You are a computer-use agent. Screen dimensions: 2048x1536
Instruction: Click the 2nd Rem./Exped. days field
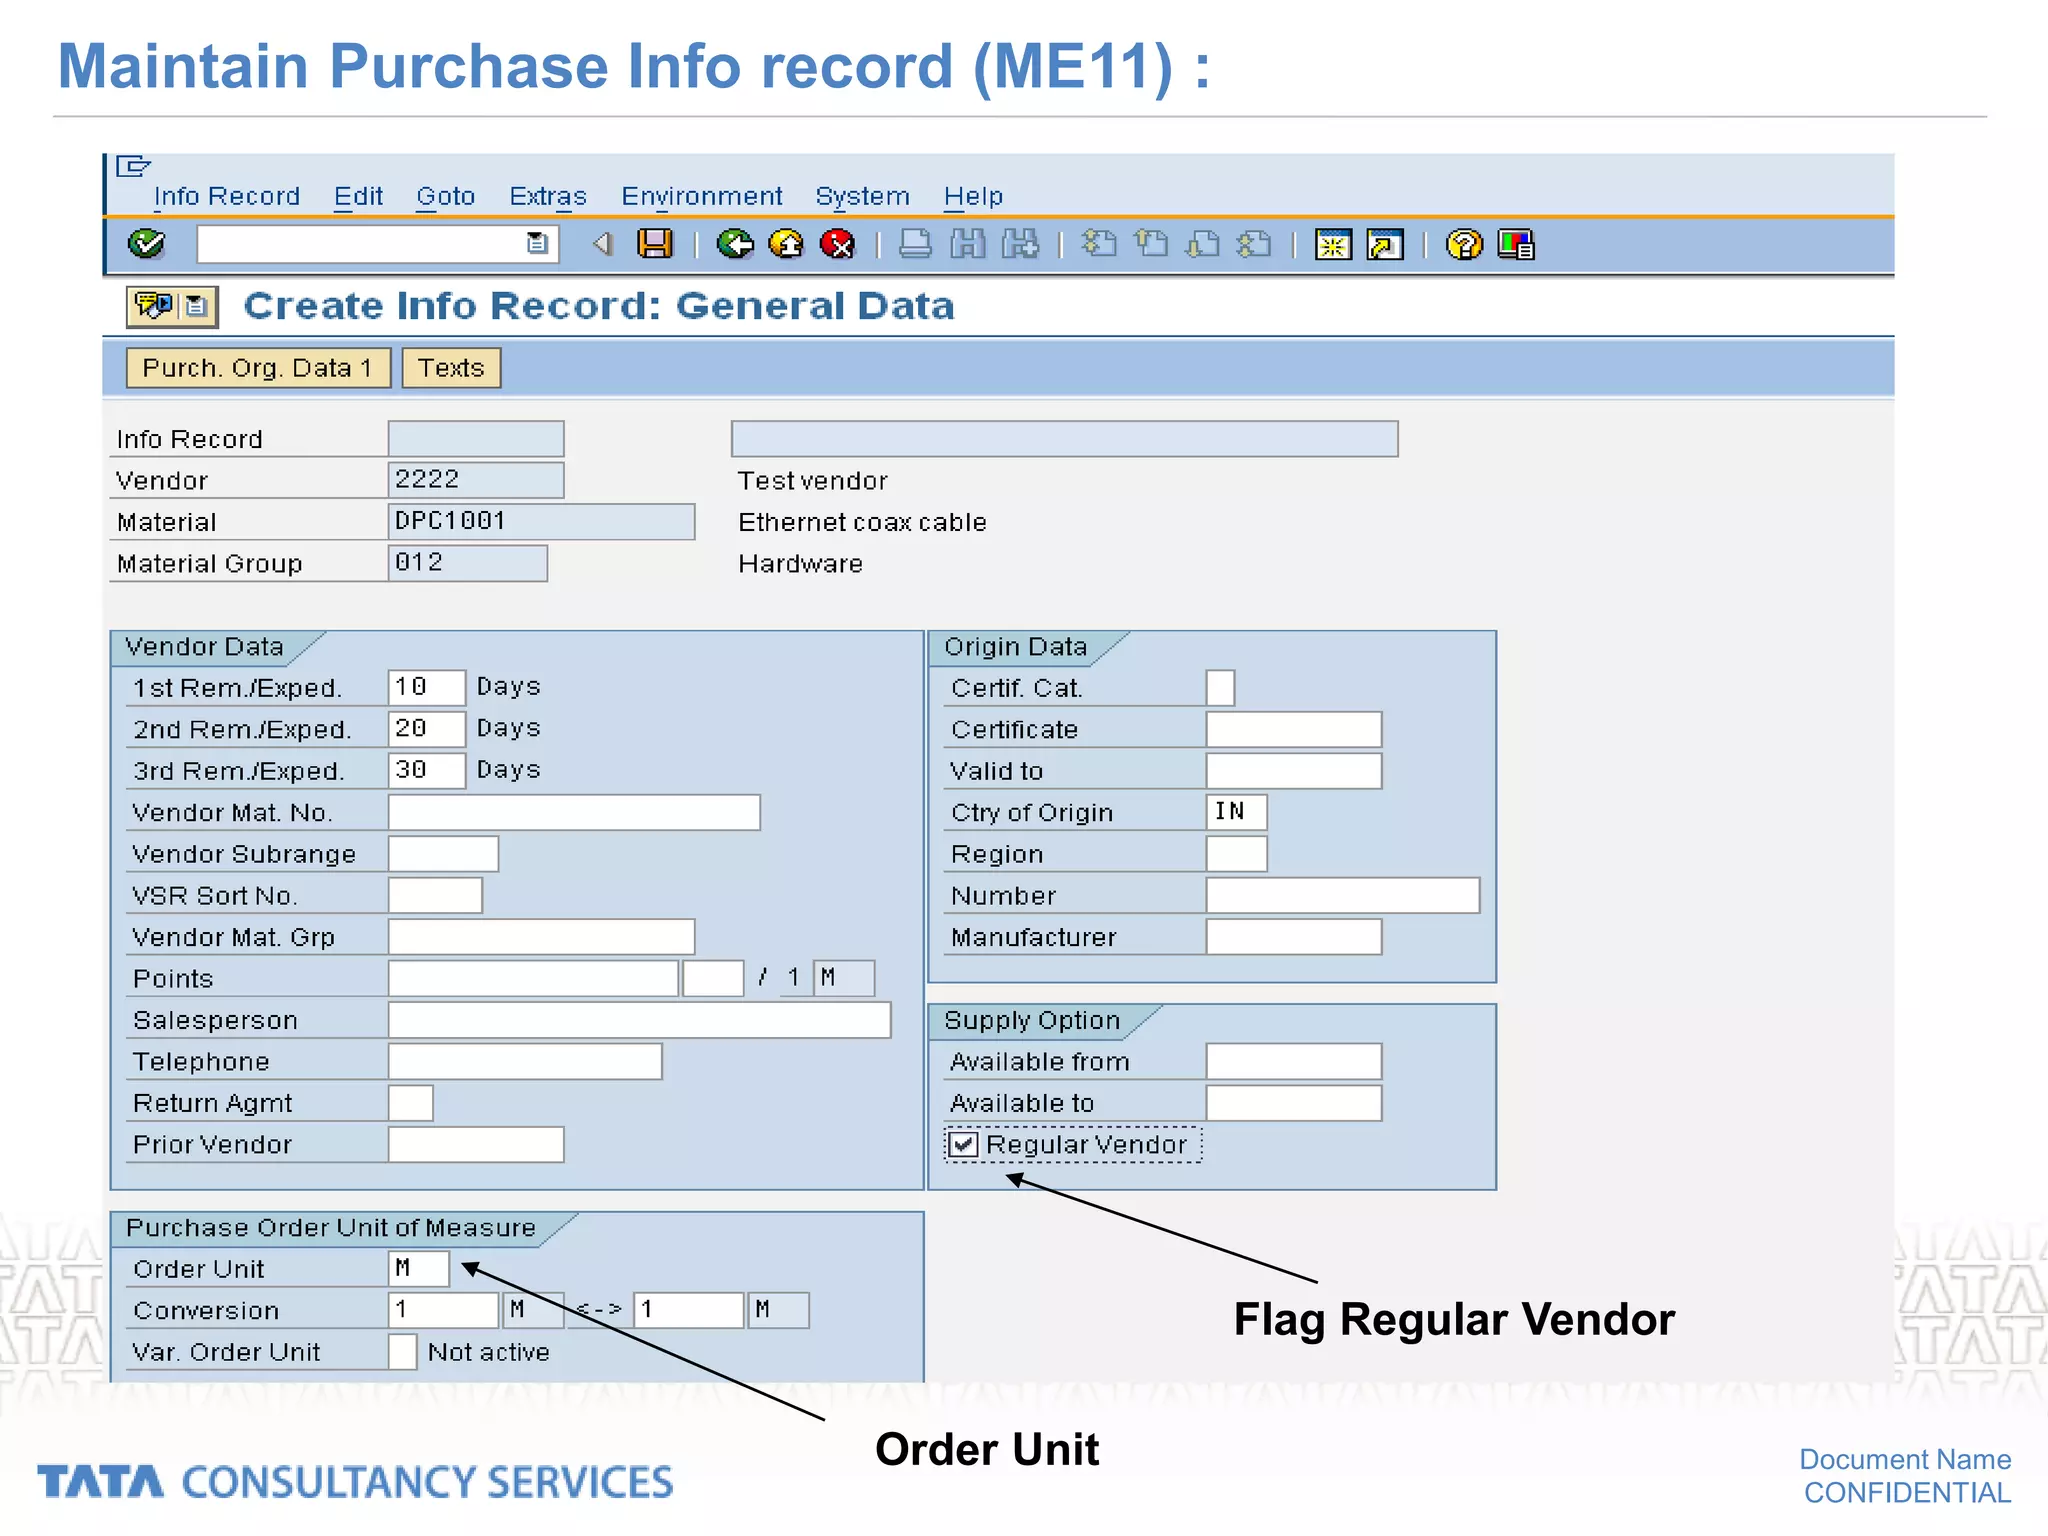(427, 728)
